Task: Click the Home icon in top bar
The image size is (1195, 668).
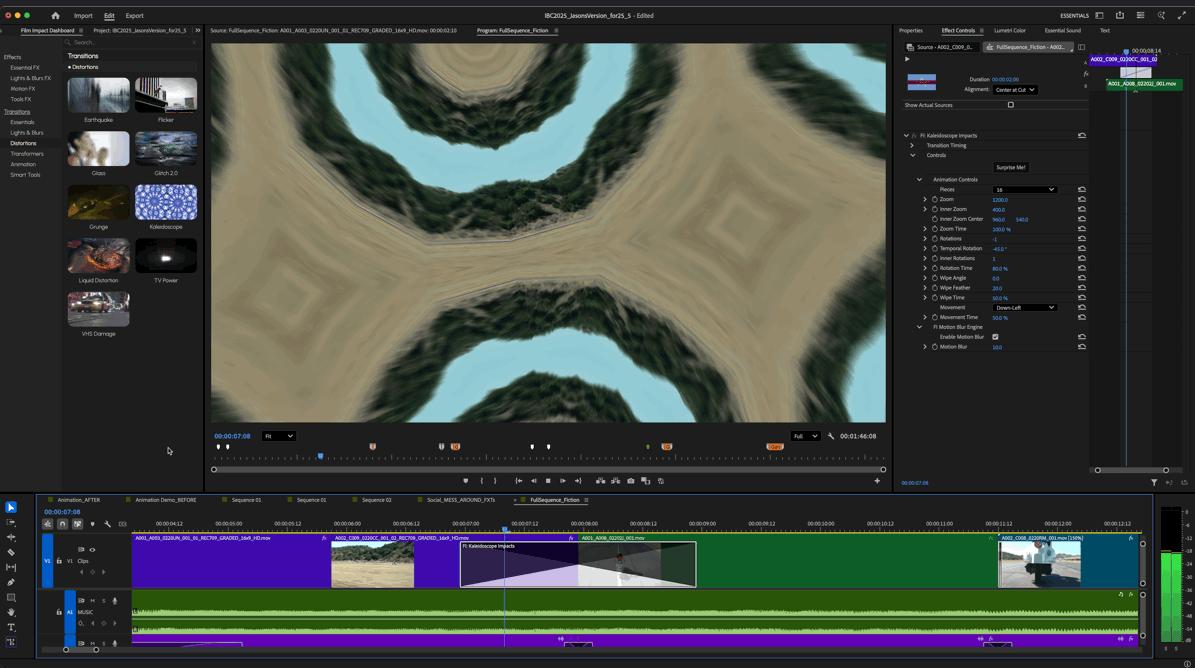Action: pyautogui.click(x=55, y=15)
